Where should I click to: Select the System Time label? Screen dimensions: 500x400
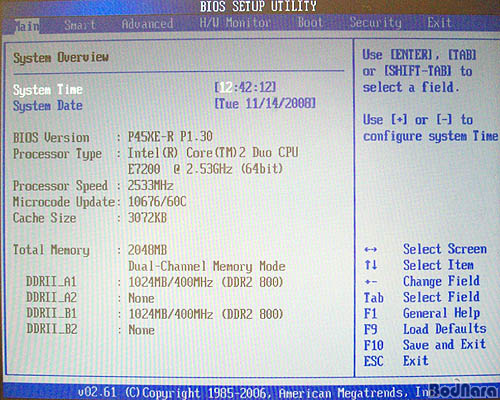click(x=48, y=90)
